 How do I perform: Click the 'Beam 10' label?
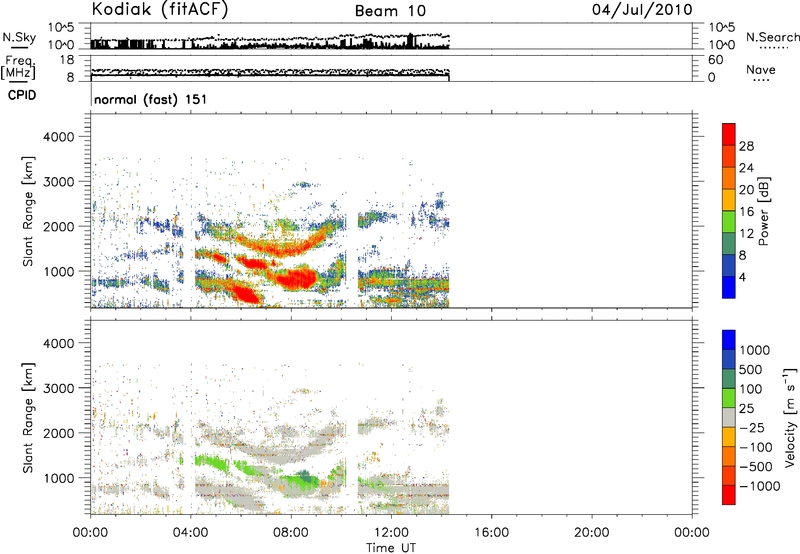(x=390, y=11)
